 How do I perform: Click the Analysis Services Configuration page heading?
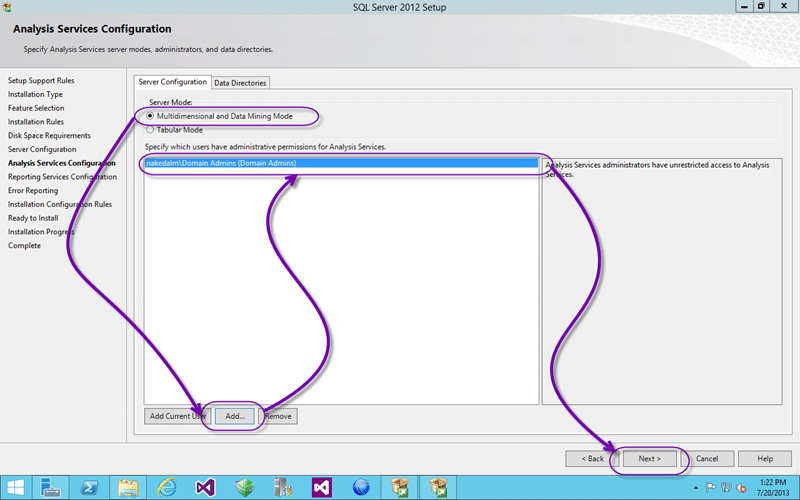click(92, 29)
